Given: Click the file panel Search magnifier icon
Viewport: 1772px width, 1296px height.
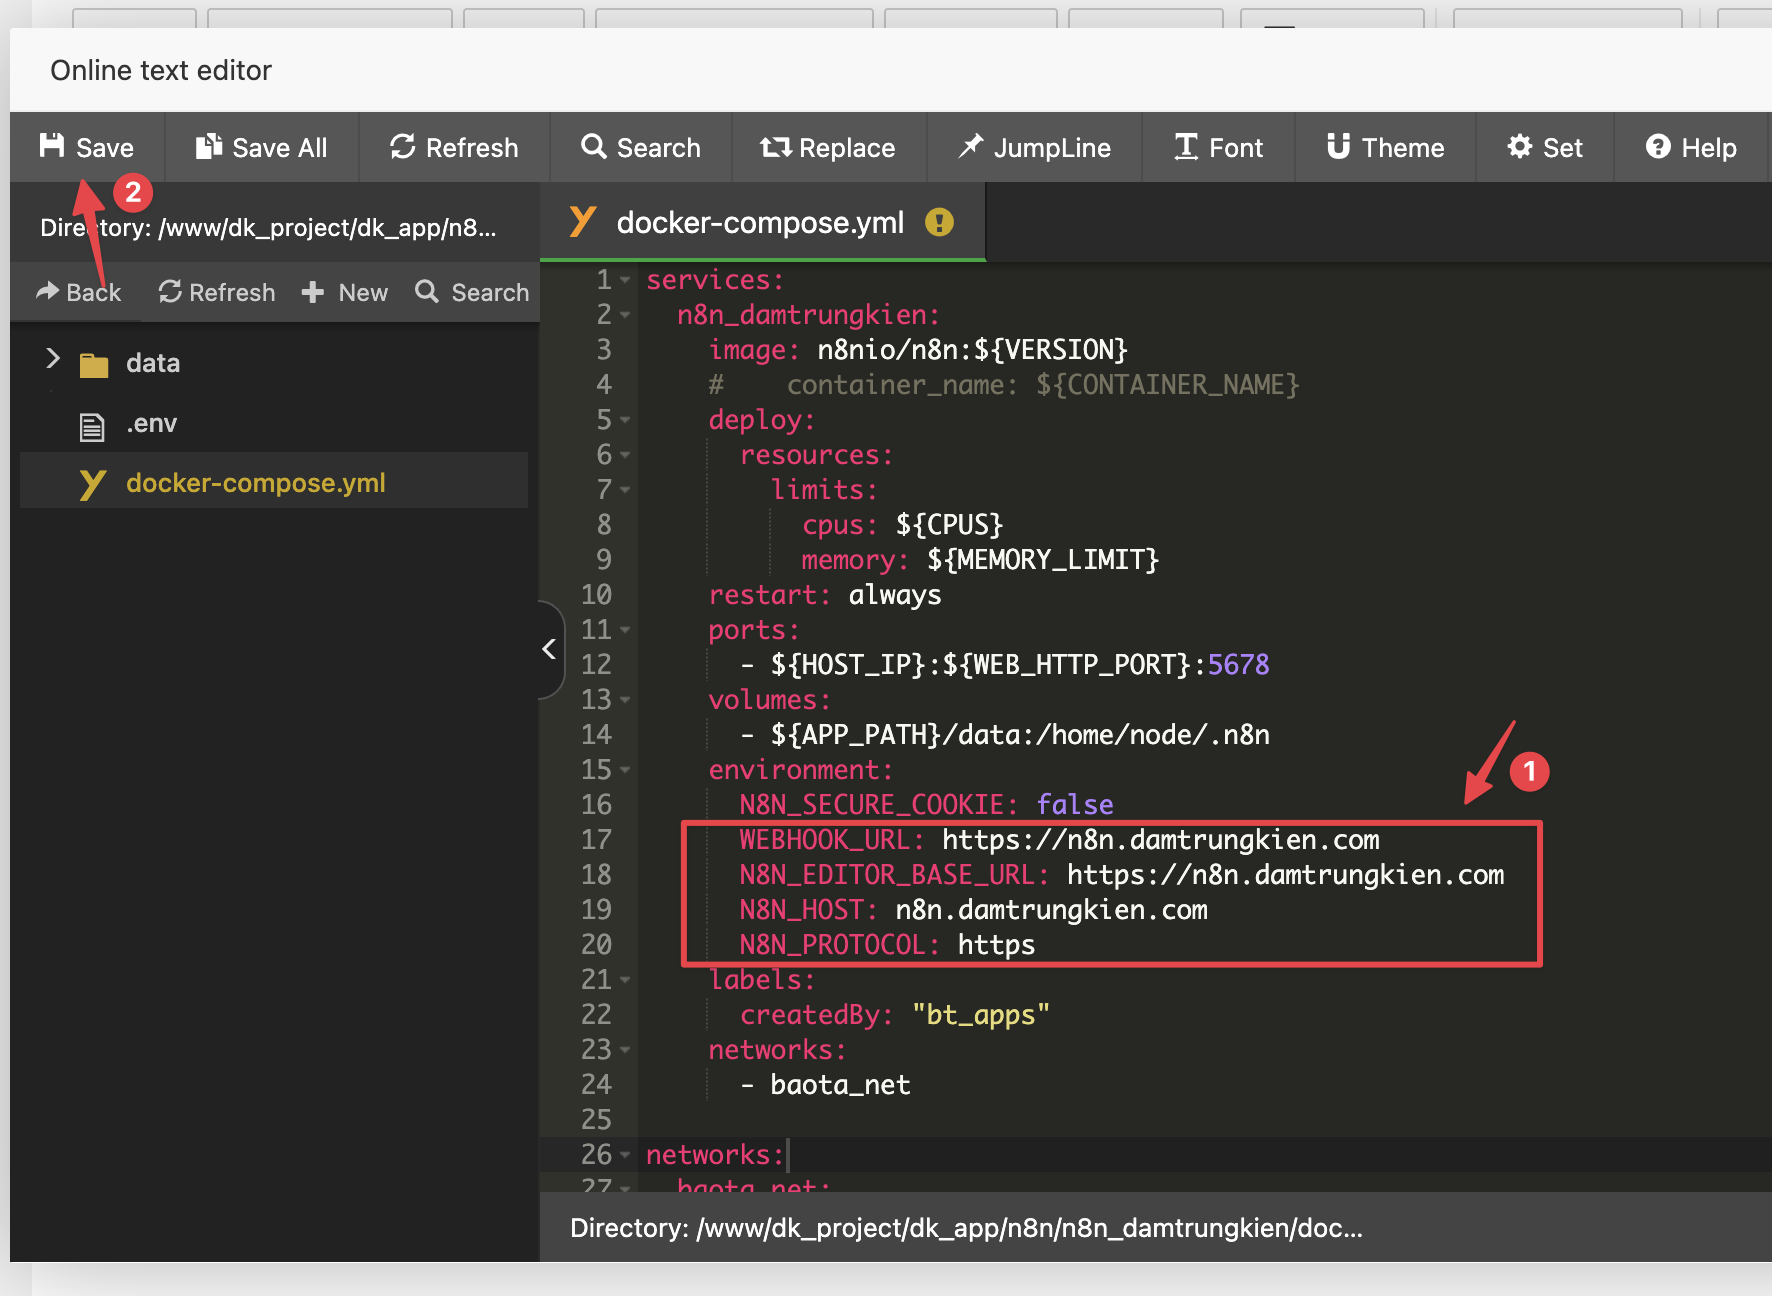Looking at the screenshot, I should [x=427, y=291].
